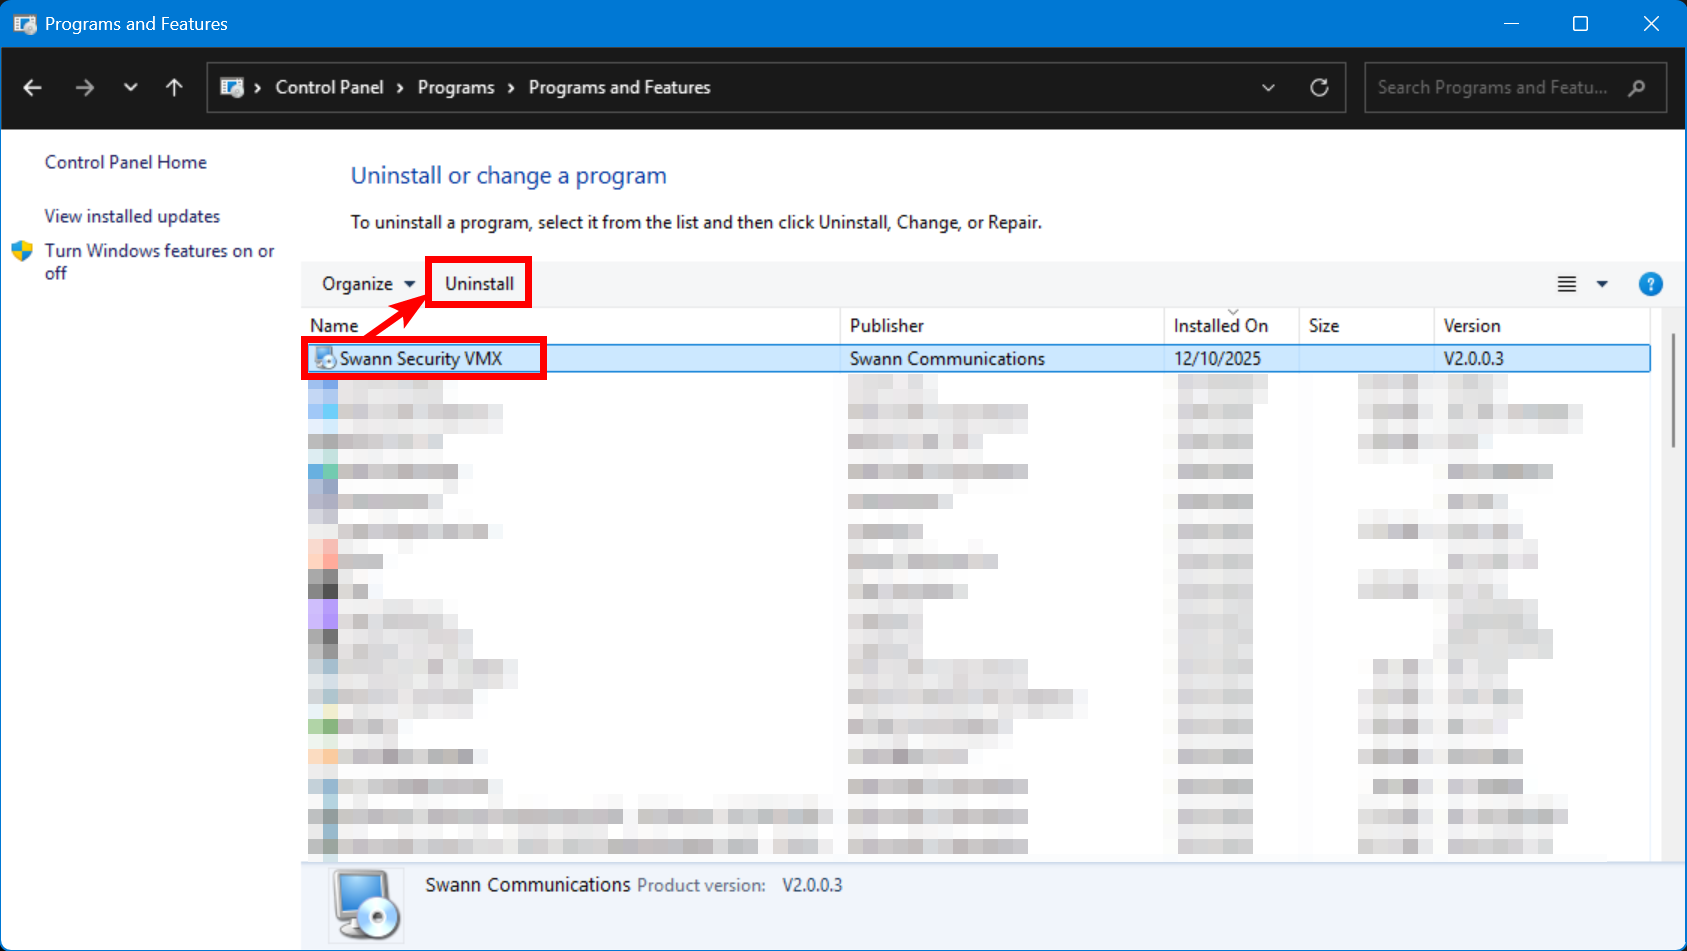The width and height of the screenshot is (1687, 951).
Task: Open the Help question mark icon
Action: 1650,284
